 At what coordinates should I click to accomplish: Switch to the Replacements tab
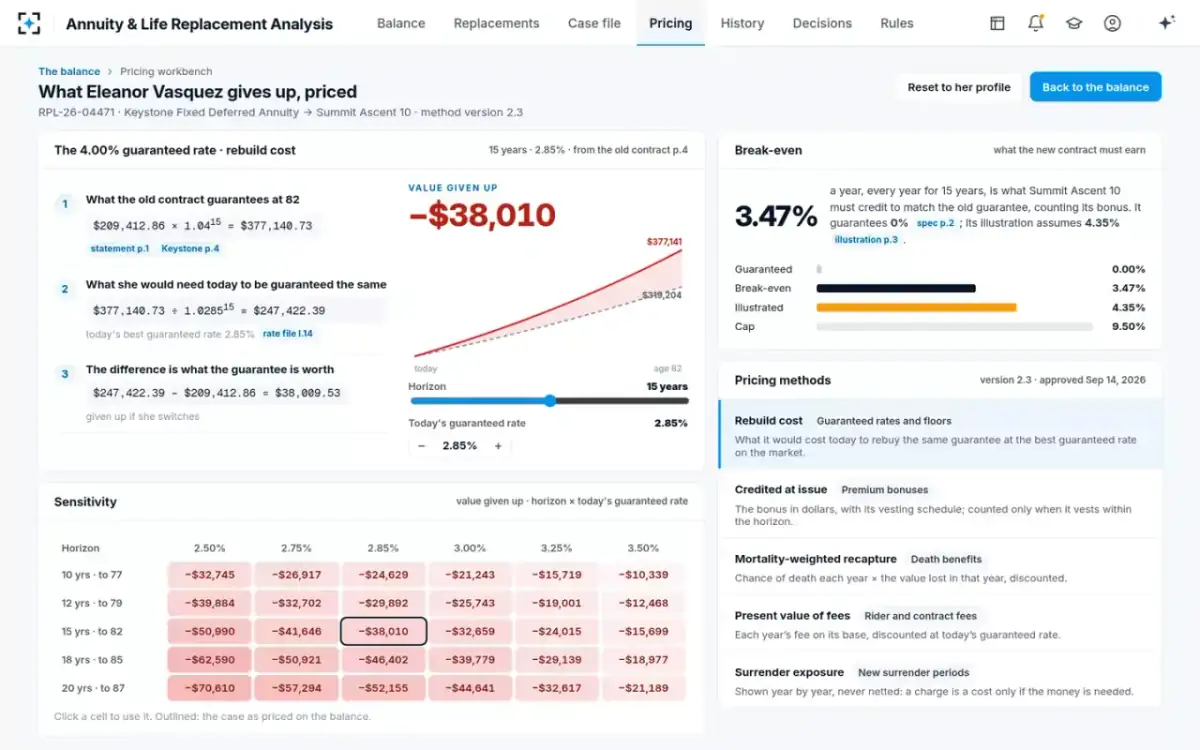tap(496, 23)
